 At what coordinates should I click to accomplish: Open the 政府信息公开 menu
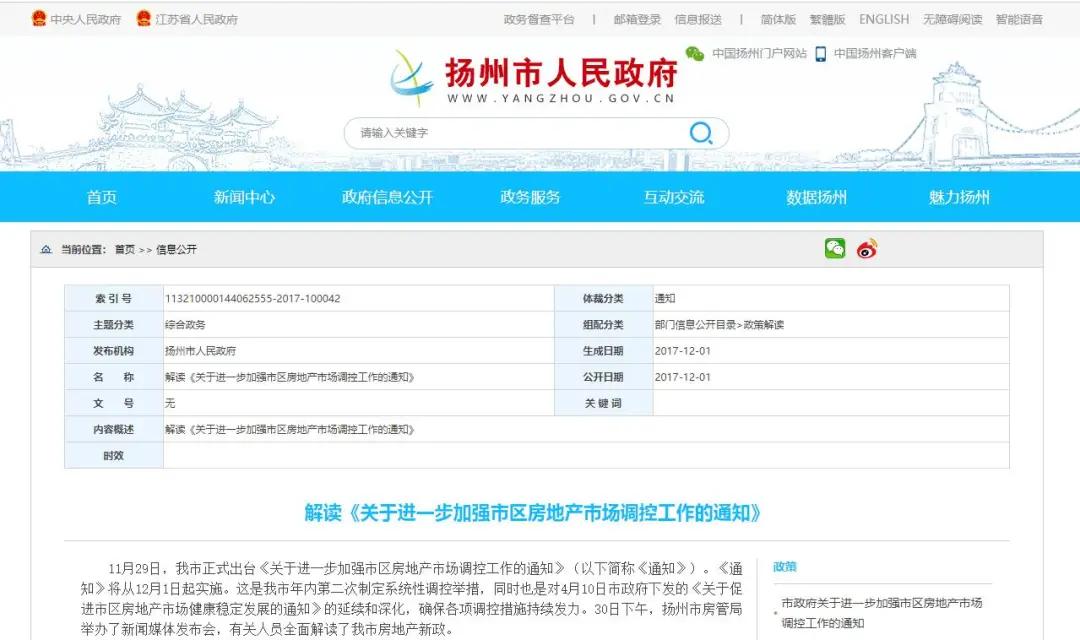click(x=388, y=197)
